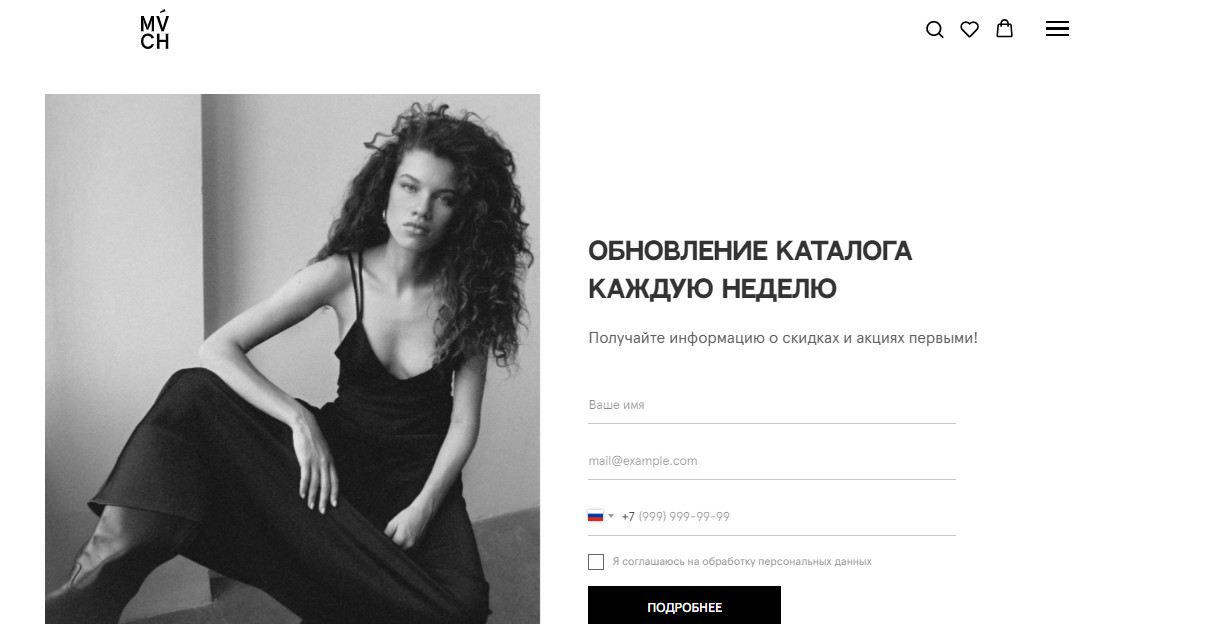
Task: Click the +7 country code prefix
Action: point(628,517)
